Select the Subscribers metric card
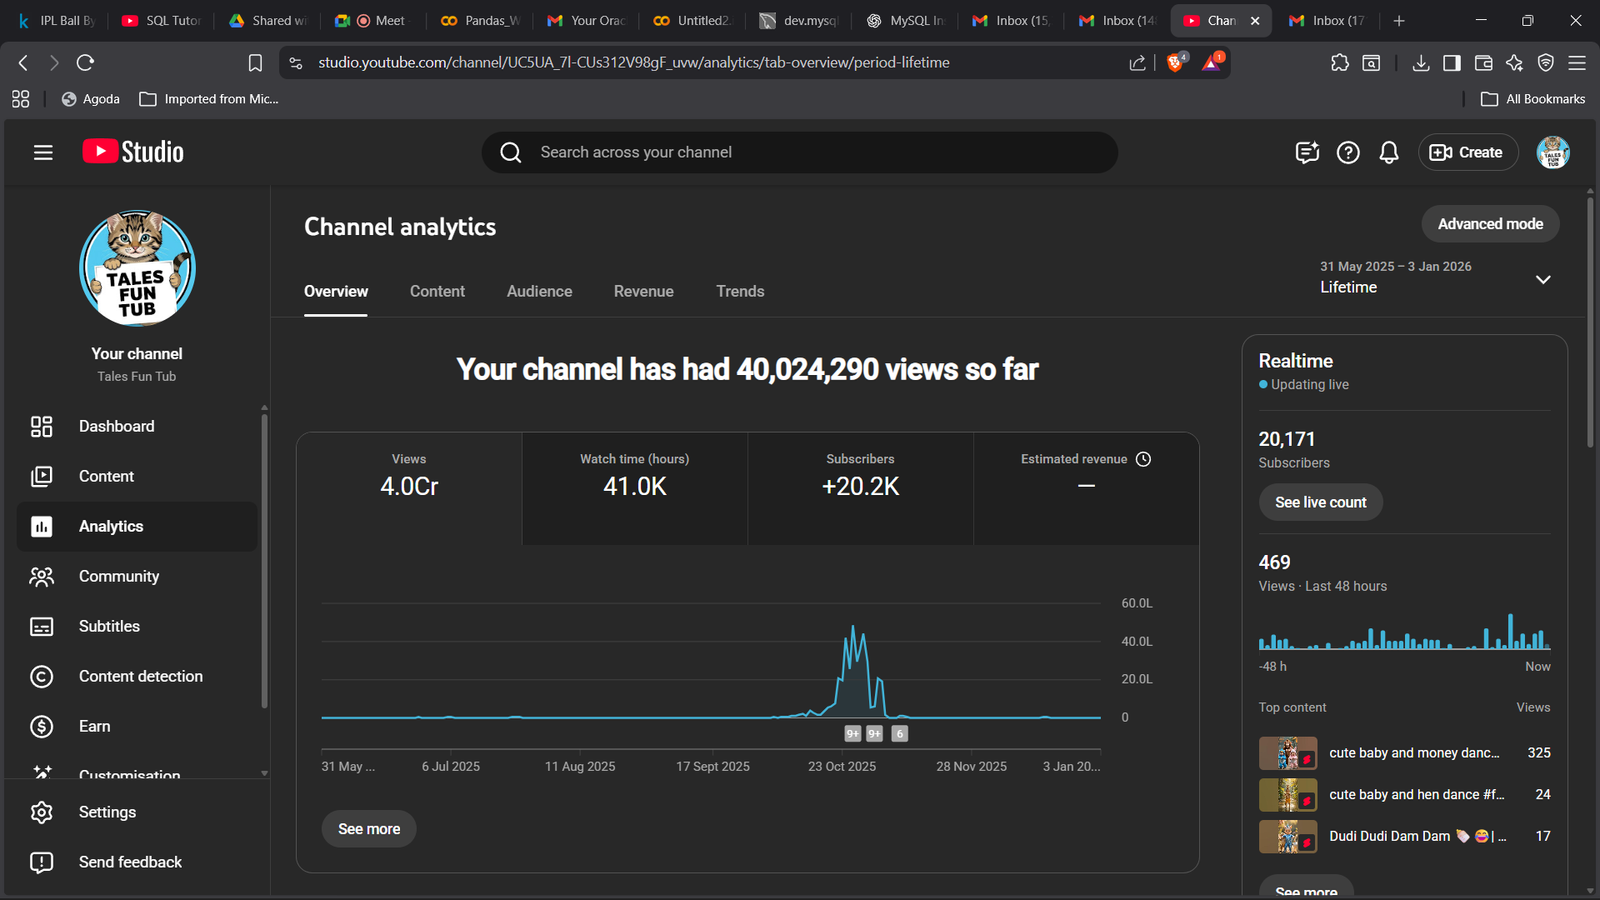Viewport: 1600px width, 900px height. click(860, 487)
